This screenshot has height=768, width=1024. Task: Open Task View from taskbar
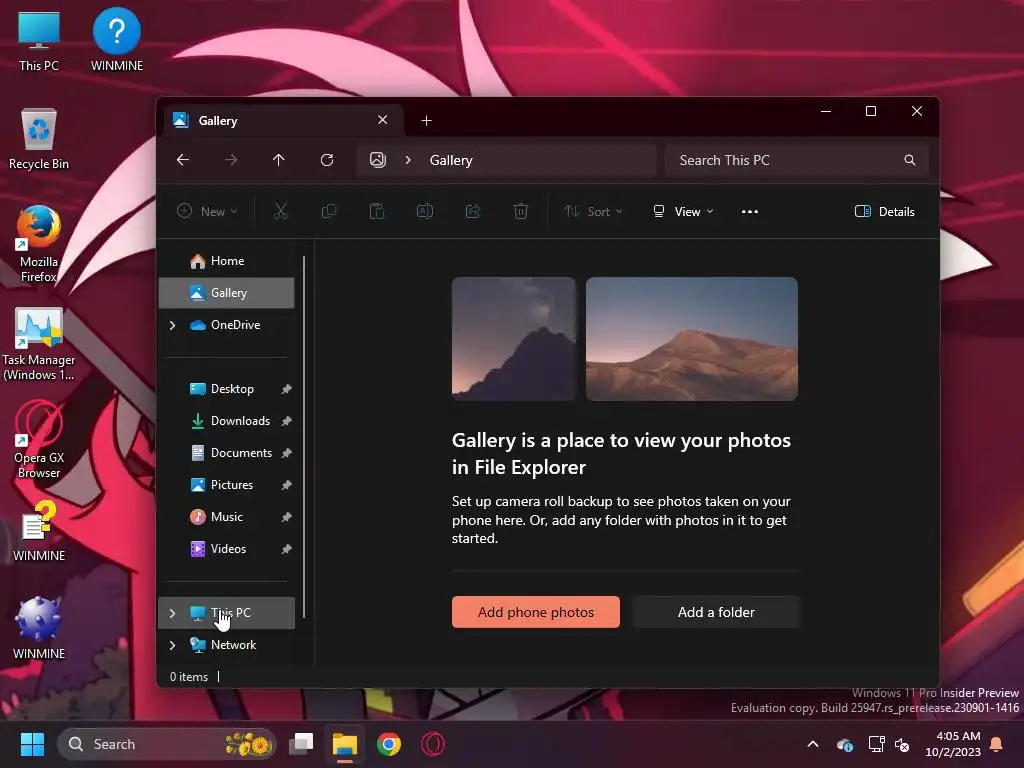302,744
